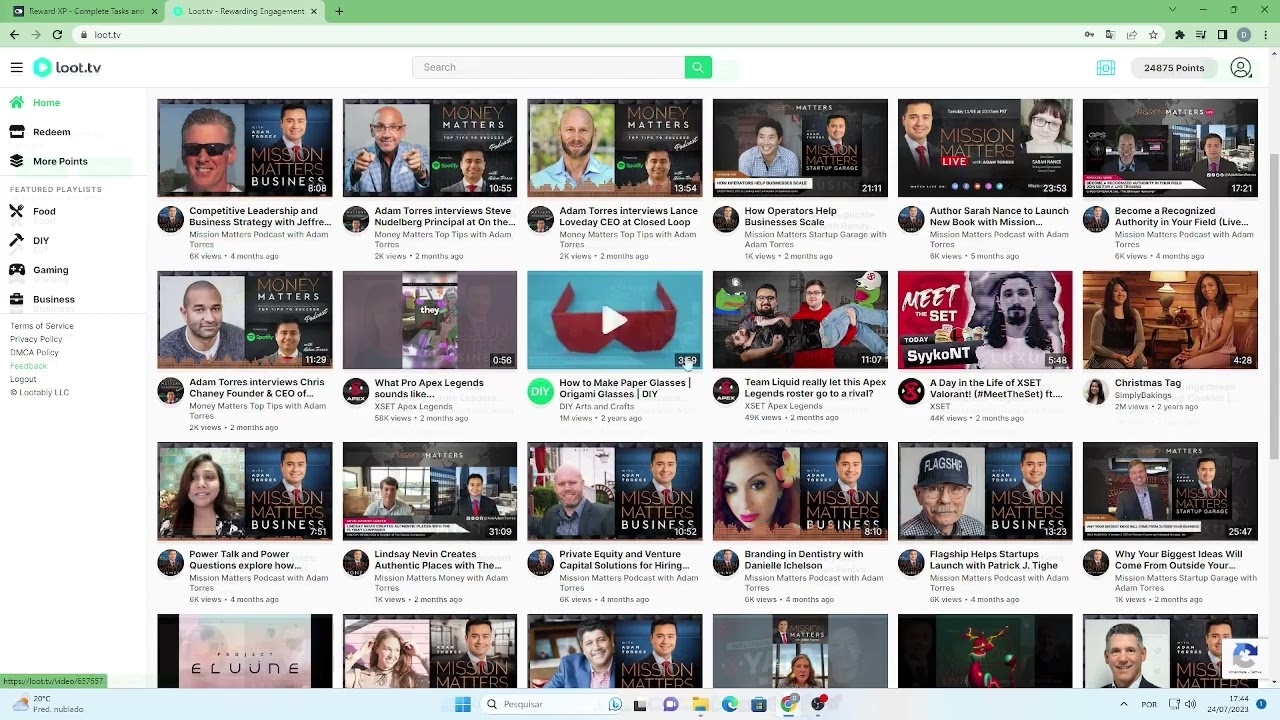Select More Points in sidebar menu
Screen dimensions: 1280x720
click(x=60, y=161)
